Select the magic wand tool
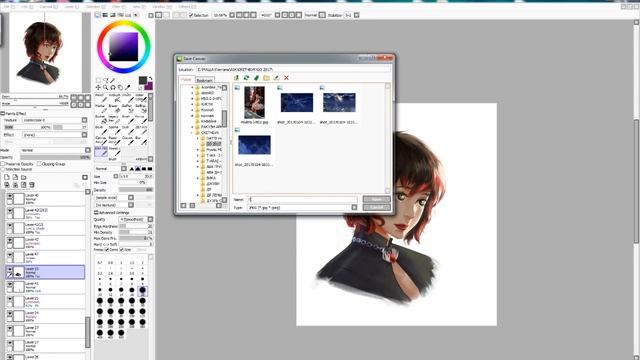The width and height of the screenshot is (640, 360). pos(113,80)
